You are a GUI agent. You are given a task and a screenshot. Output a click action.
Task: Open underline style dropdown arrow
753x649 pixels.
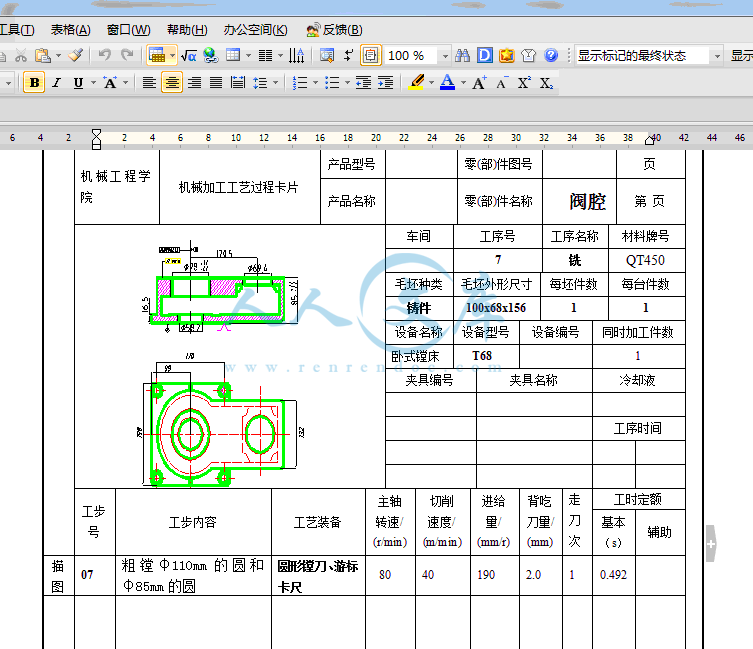(93, 83)
